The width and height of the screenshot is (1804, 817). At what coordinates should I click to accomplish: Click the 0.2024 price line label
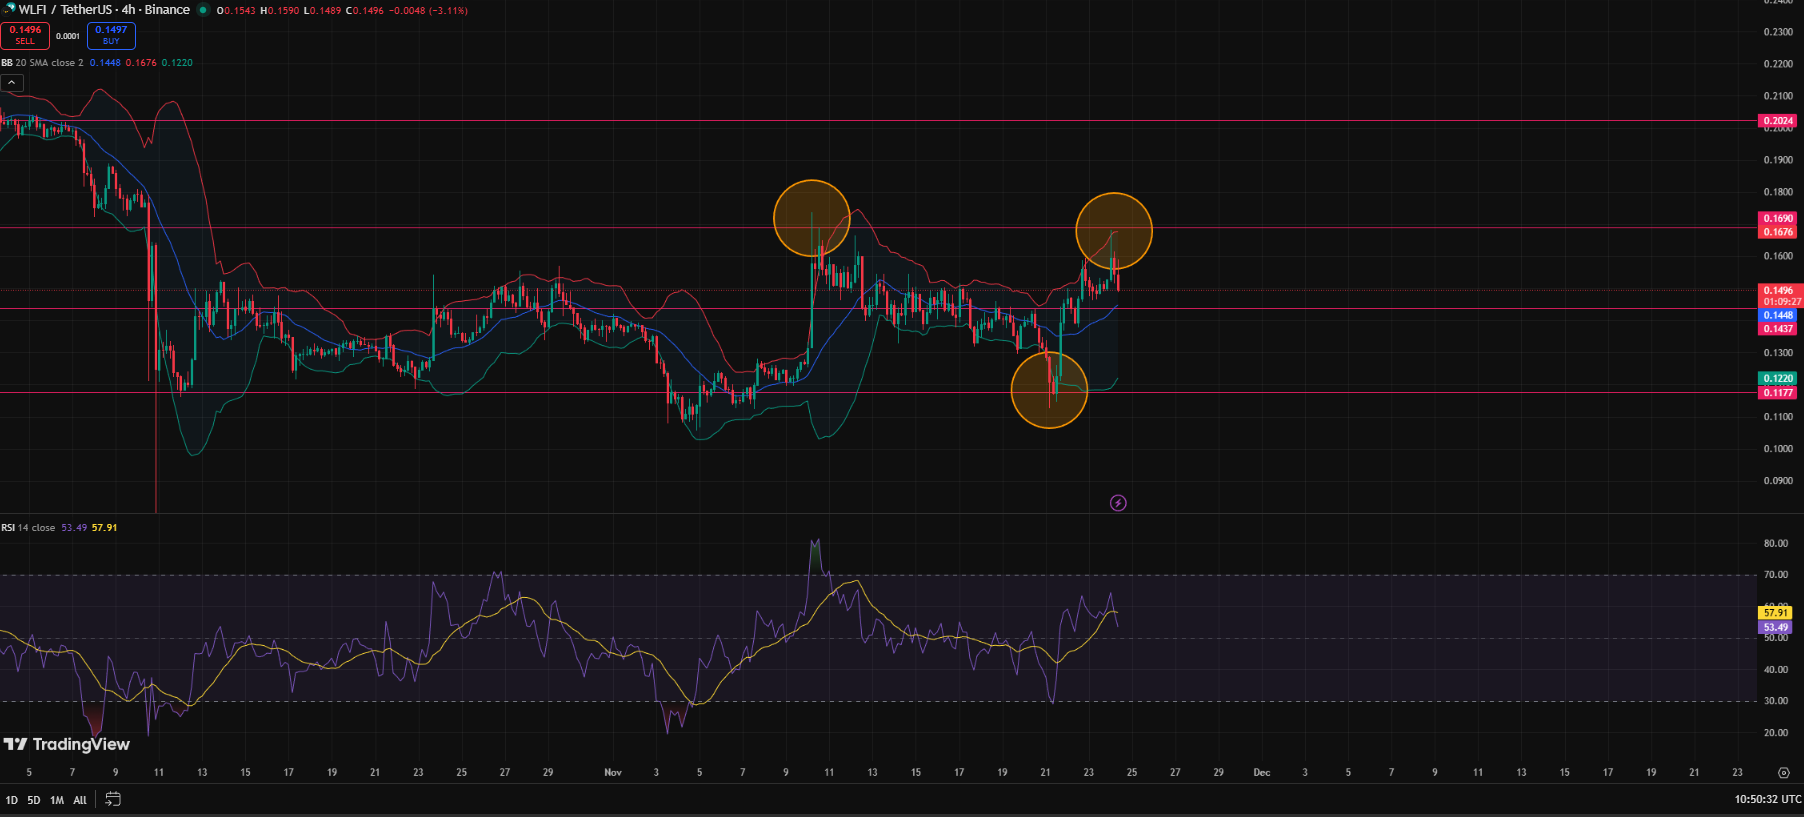(1777, 121)
